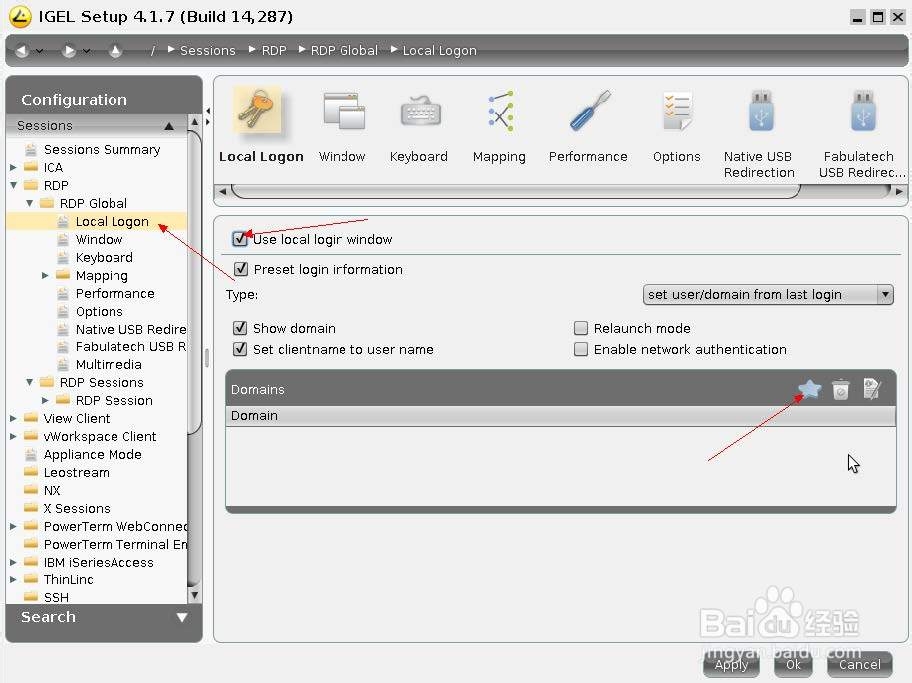Expand the View Client node
Screen dimensions: 912x683
pyautogui.click(x=13, y=418)
